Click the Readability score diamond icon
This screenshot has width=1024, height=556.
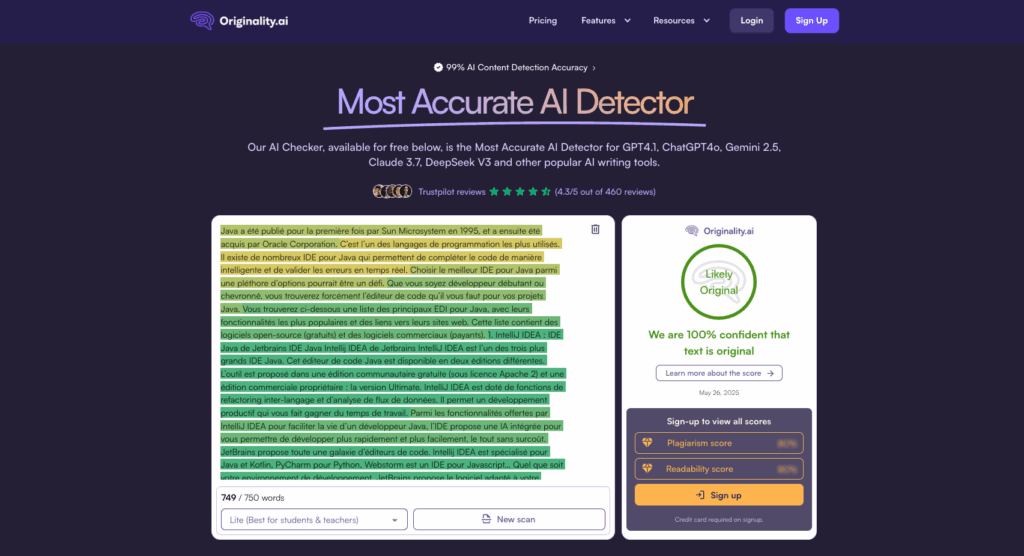pyautogui.click(x=647, y=468)
